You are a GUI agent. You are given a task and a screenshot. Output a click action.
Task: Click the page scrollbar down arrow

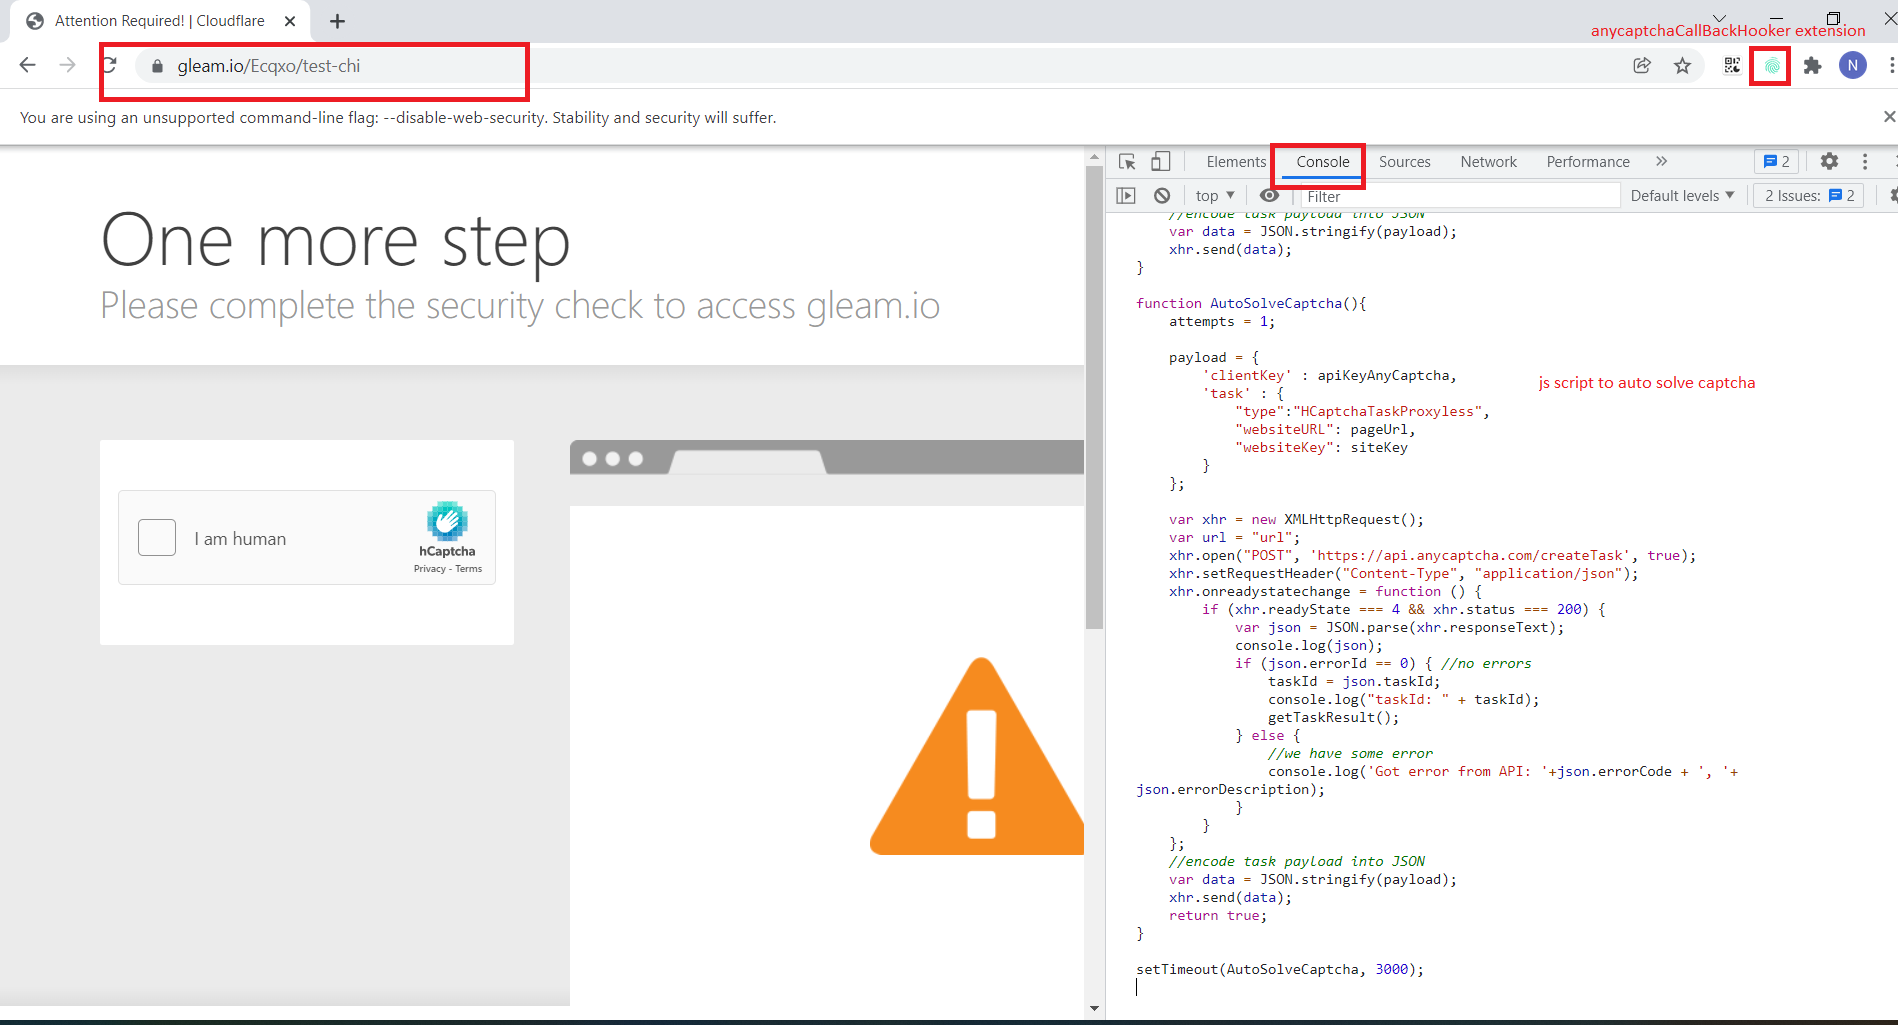pos(1094,1008)
